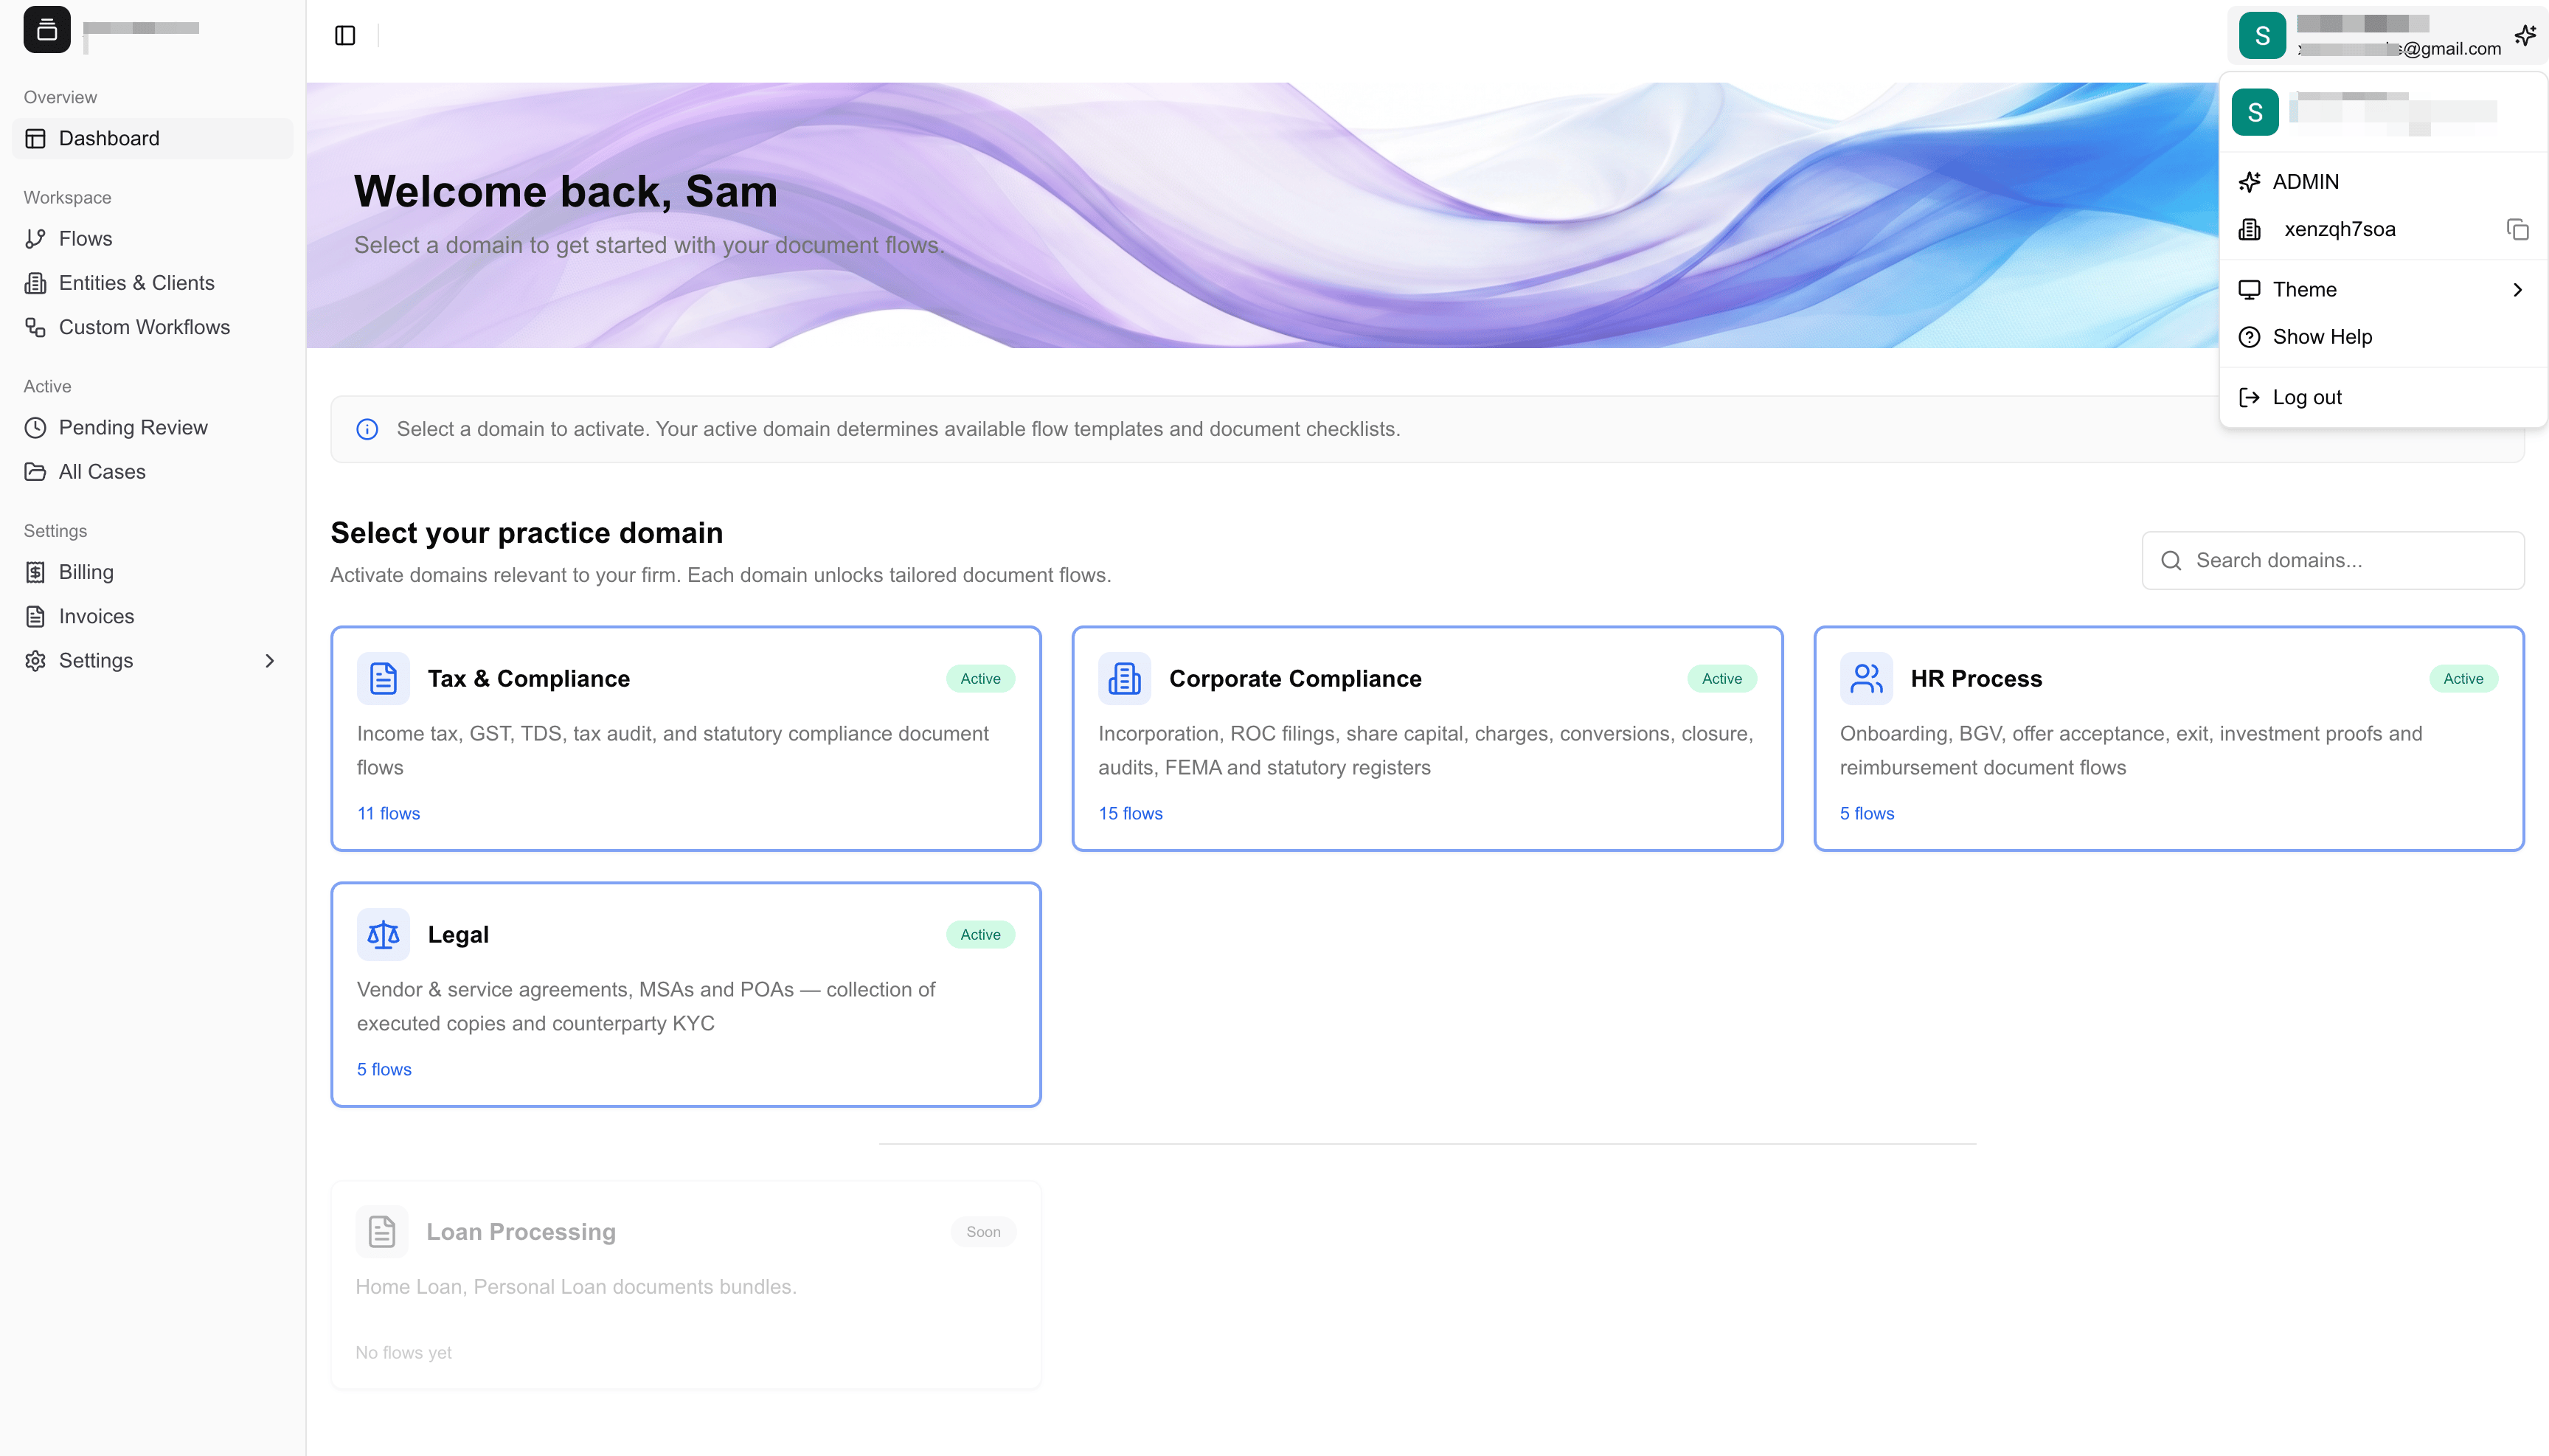The image size is (2549, 1456).
Task: Open HR Process 5 flows link
Action: click(1867, 814)
